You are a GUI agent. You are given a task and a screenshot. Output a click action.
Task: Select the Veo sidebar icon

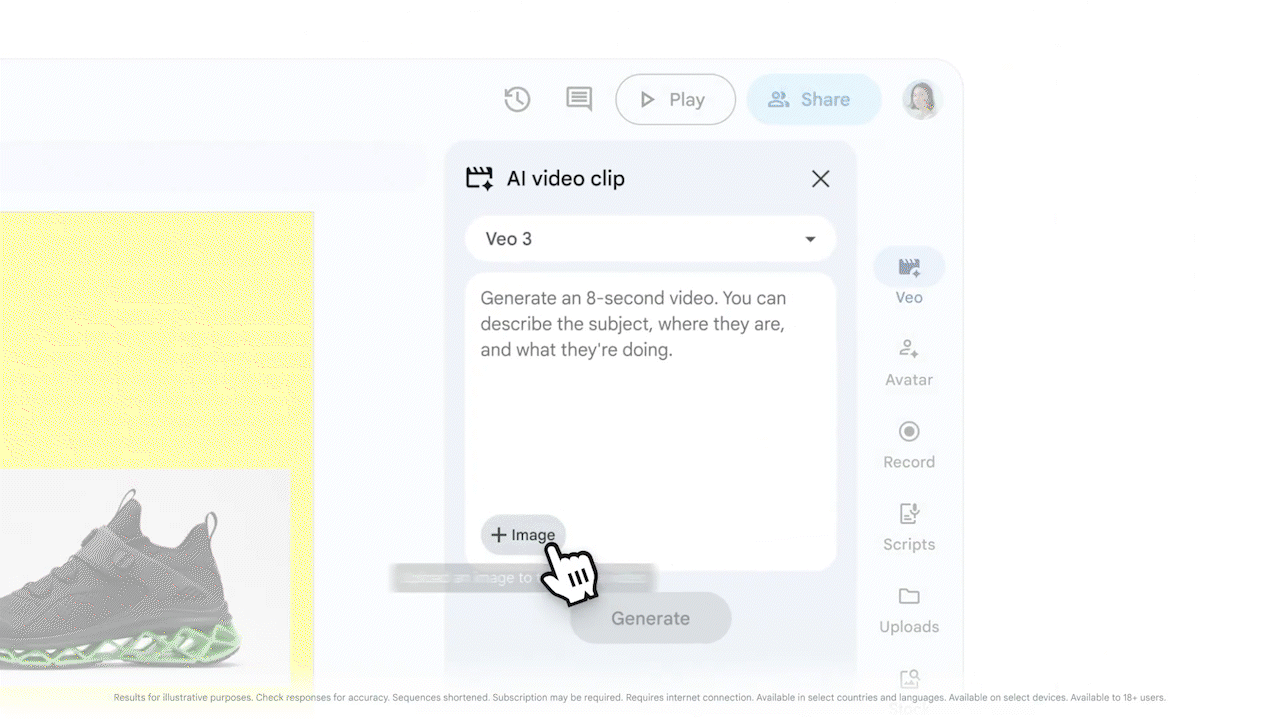909,267
